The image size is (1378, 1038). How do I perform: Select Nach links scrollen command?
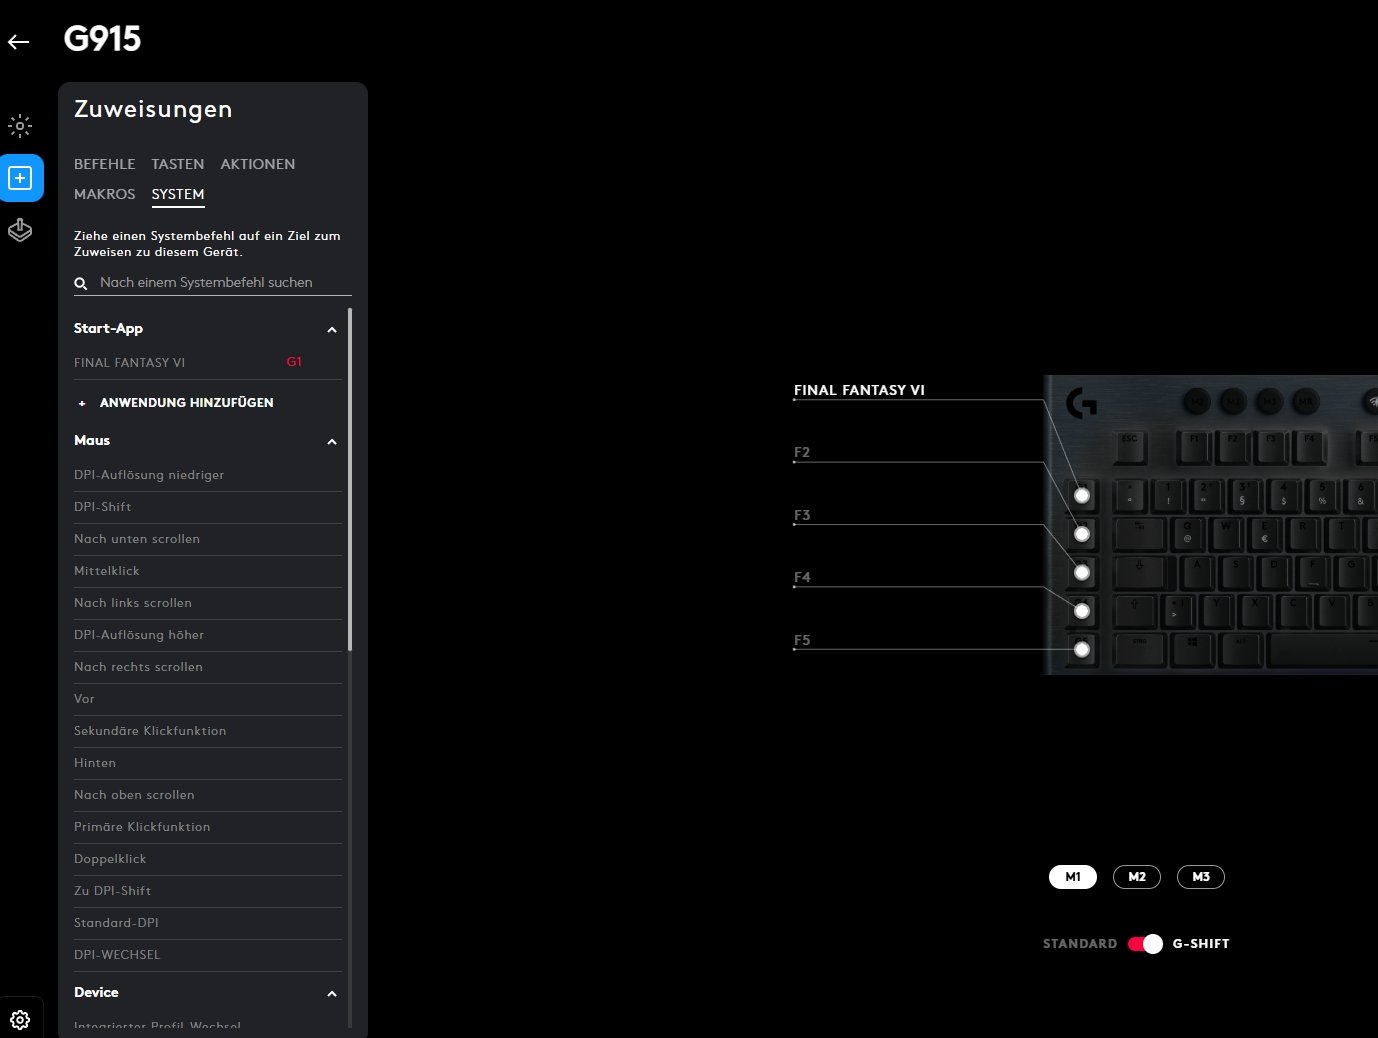[x=208, y=603]
